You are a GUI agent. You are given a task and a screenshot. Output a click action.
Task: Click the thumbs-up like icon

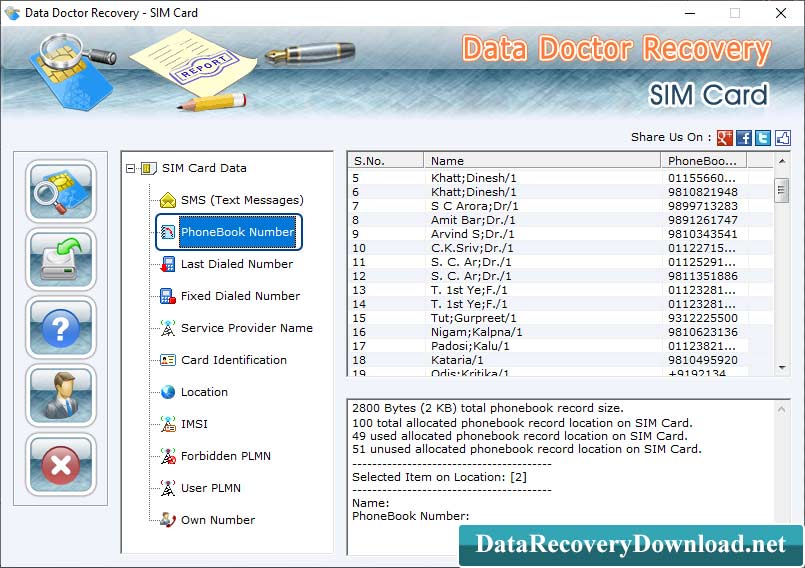[782, 138]
